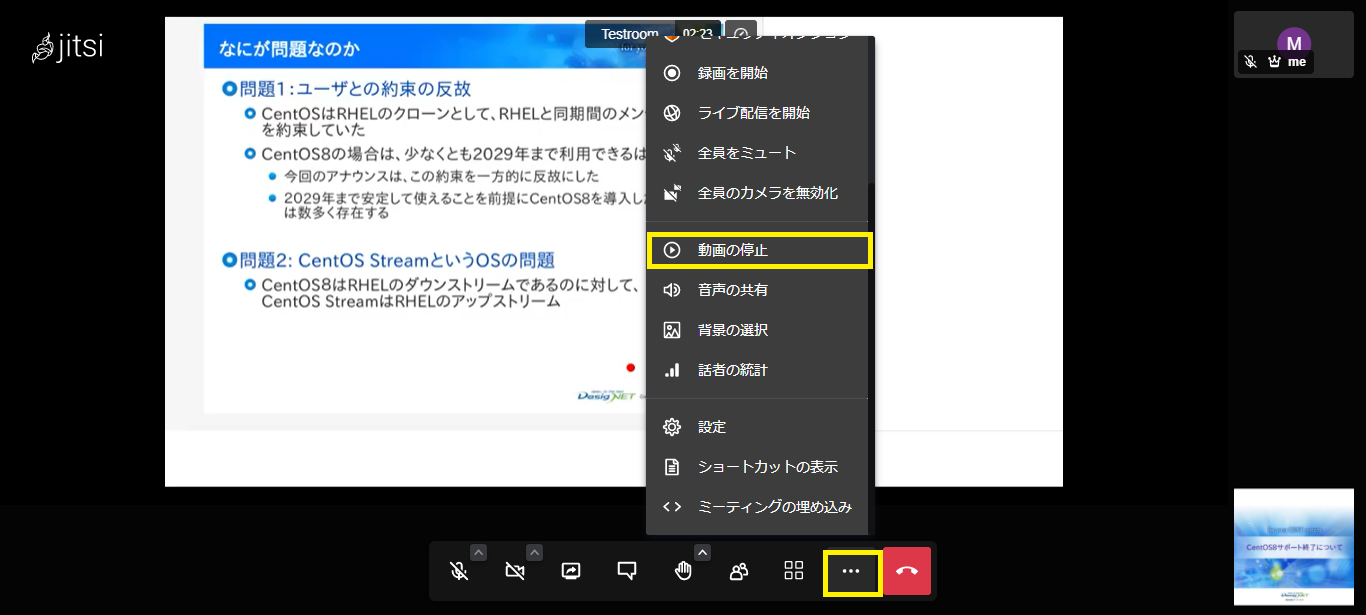Select the 'me' participant thumbnail
Viewport: 1366px width, 615px height.
(1293, 44)
